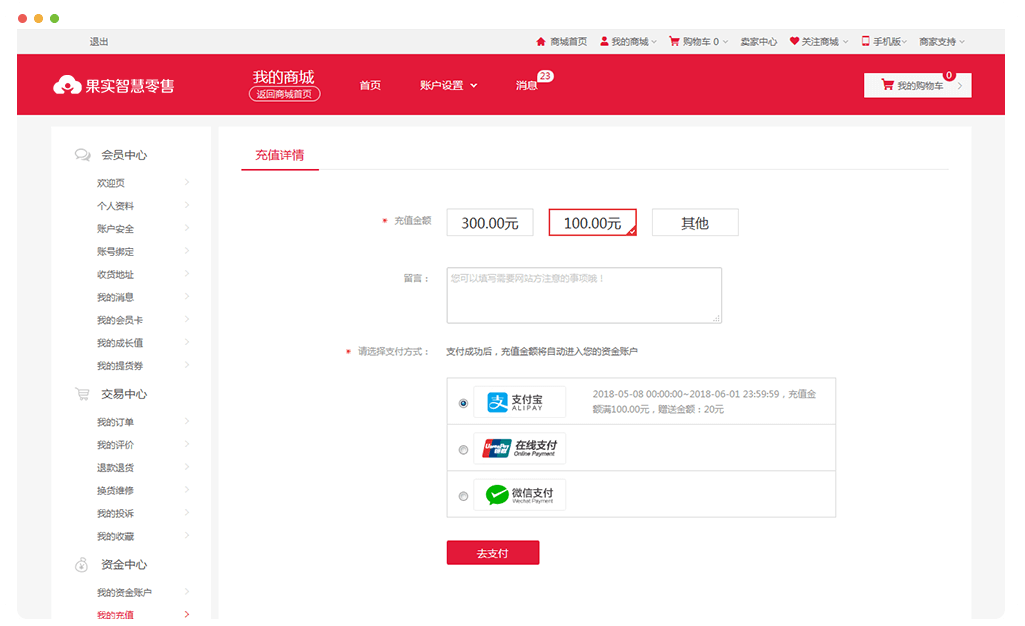Select the Alipay payment radio button
1025x626 pixels.
pos(463,401)
